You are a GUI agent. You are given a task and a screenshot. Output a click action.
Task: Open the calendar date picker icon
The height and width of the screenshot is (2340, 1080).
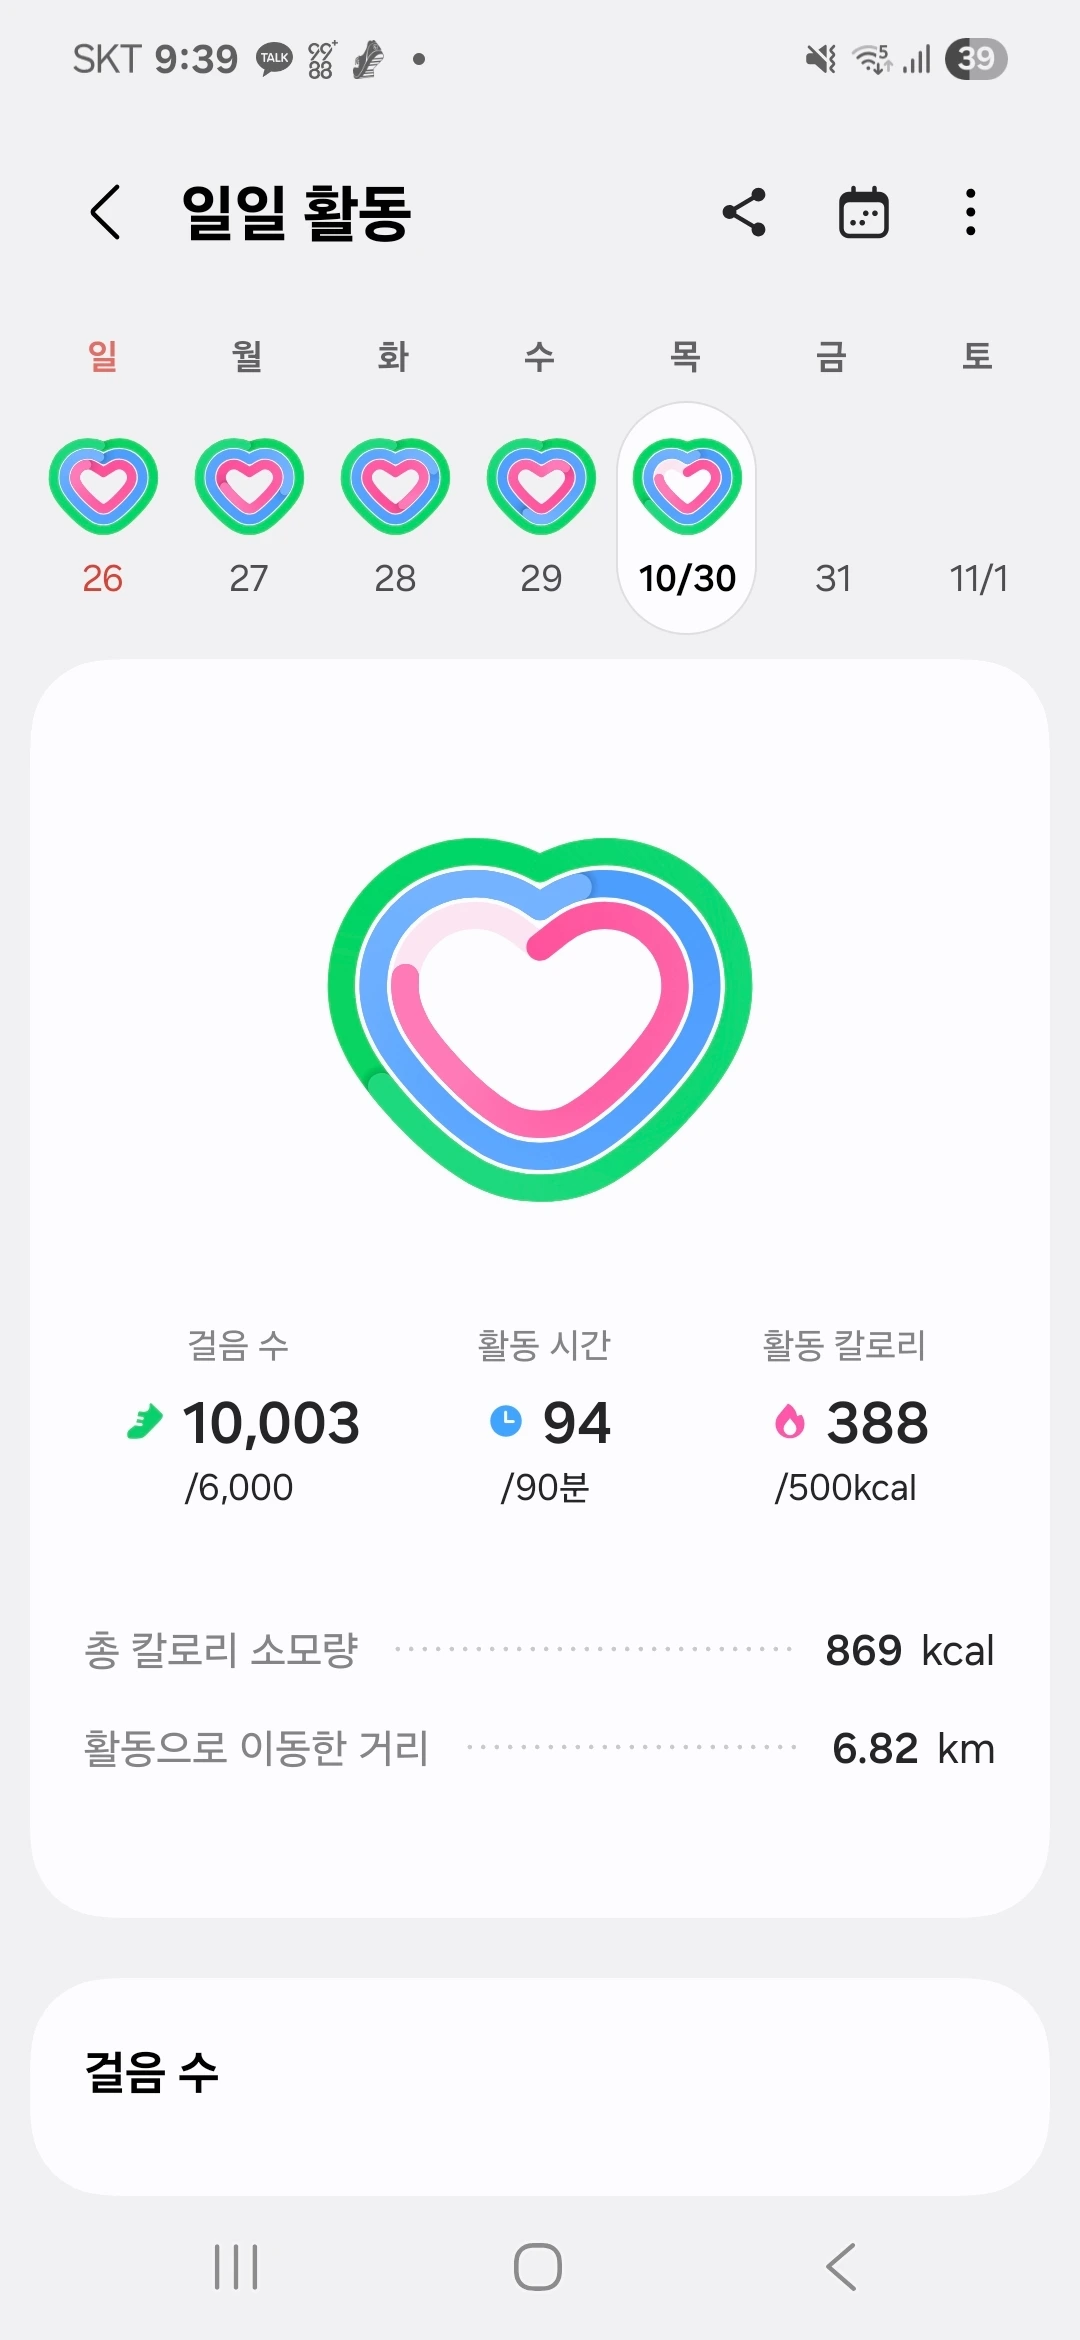pyautogui.click(x=863, y=212)
